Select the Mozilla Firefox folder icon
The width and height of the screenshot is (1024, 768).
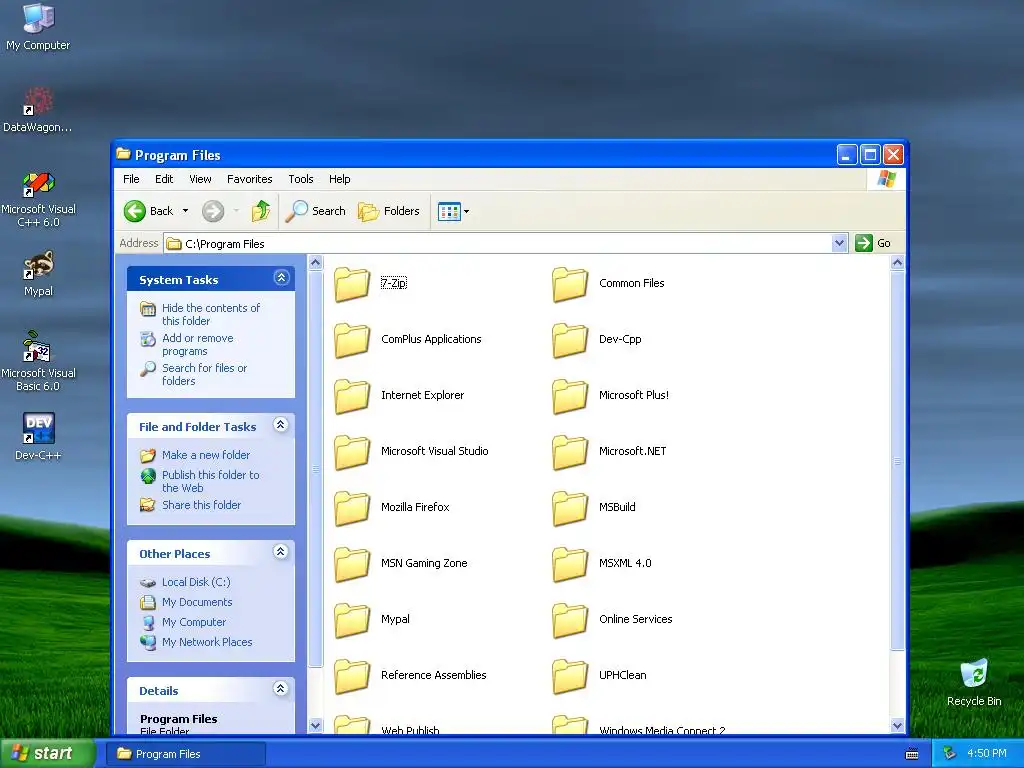tap(352, 507)
